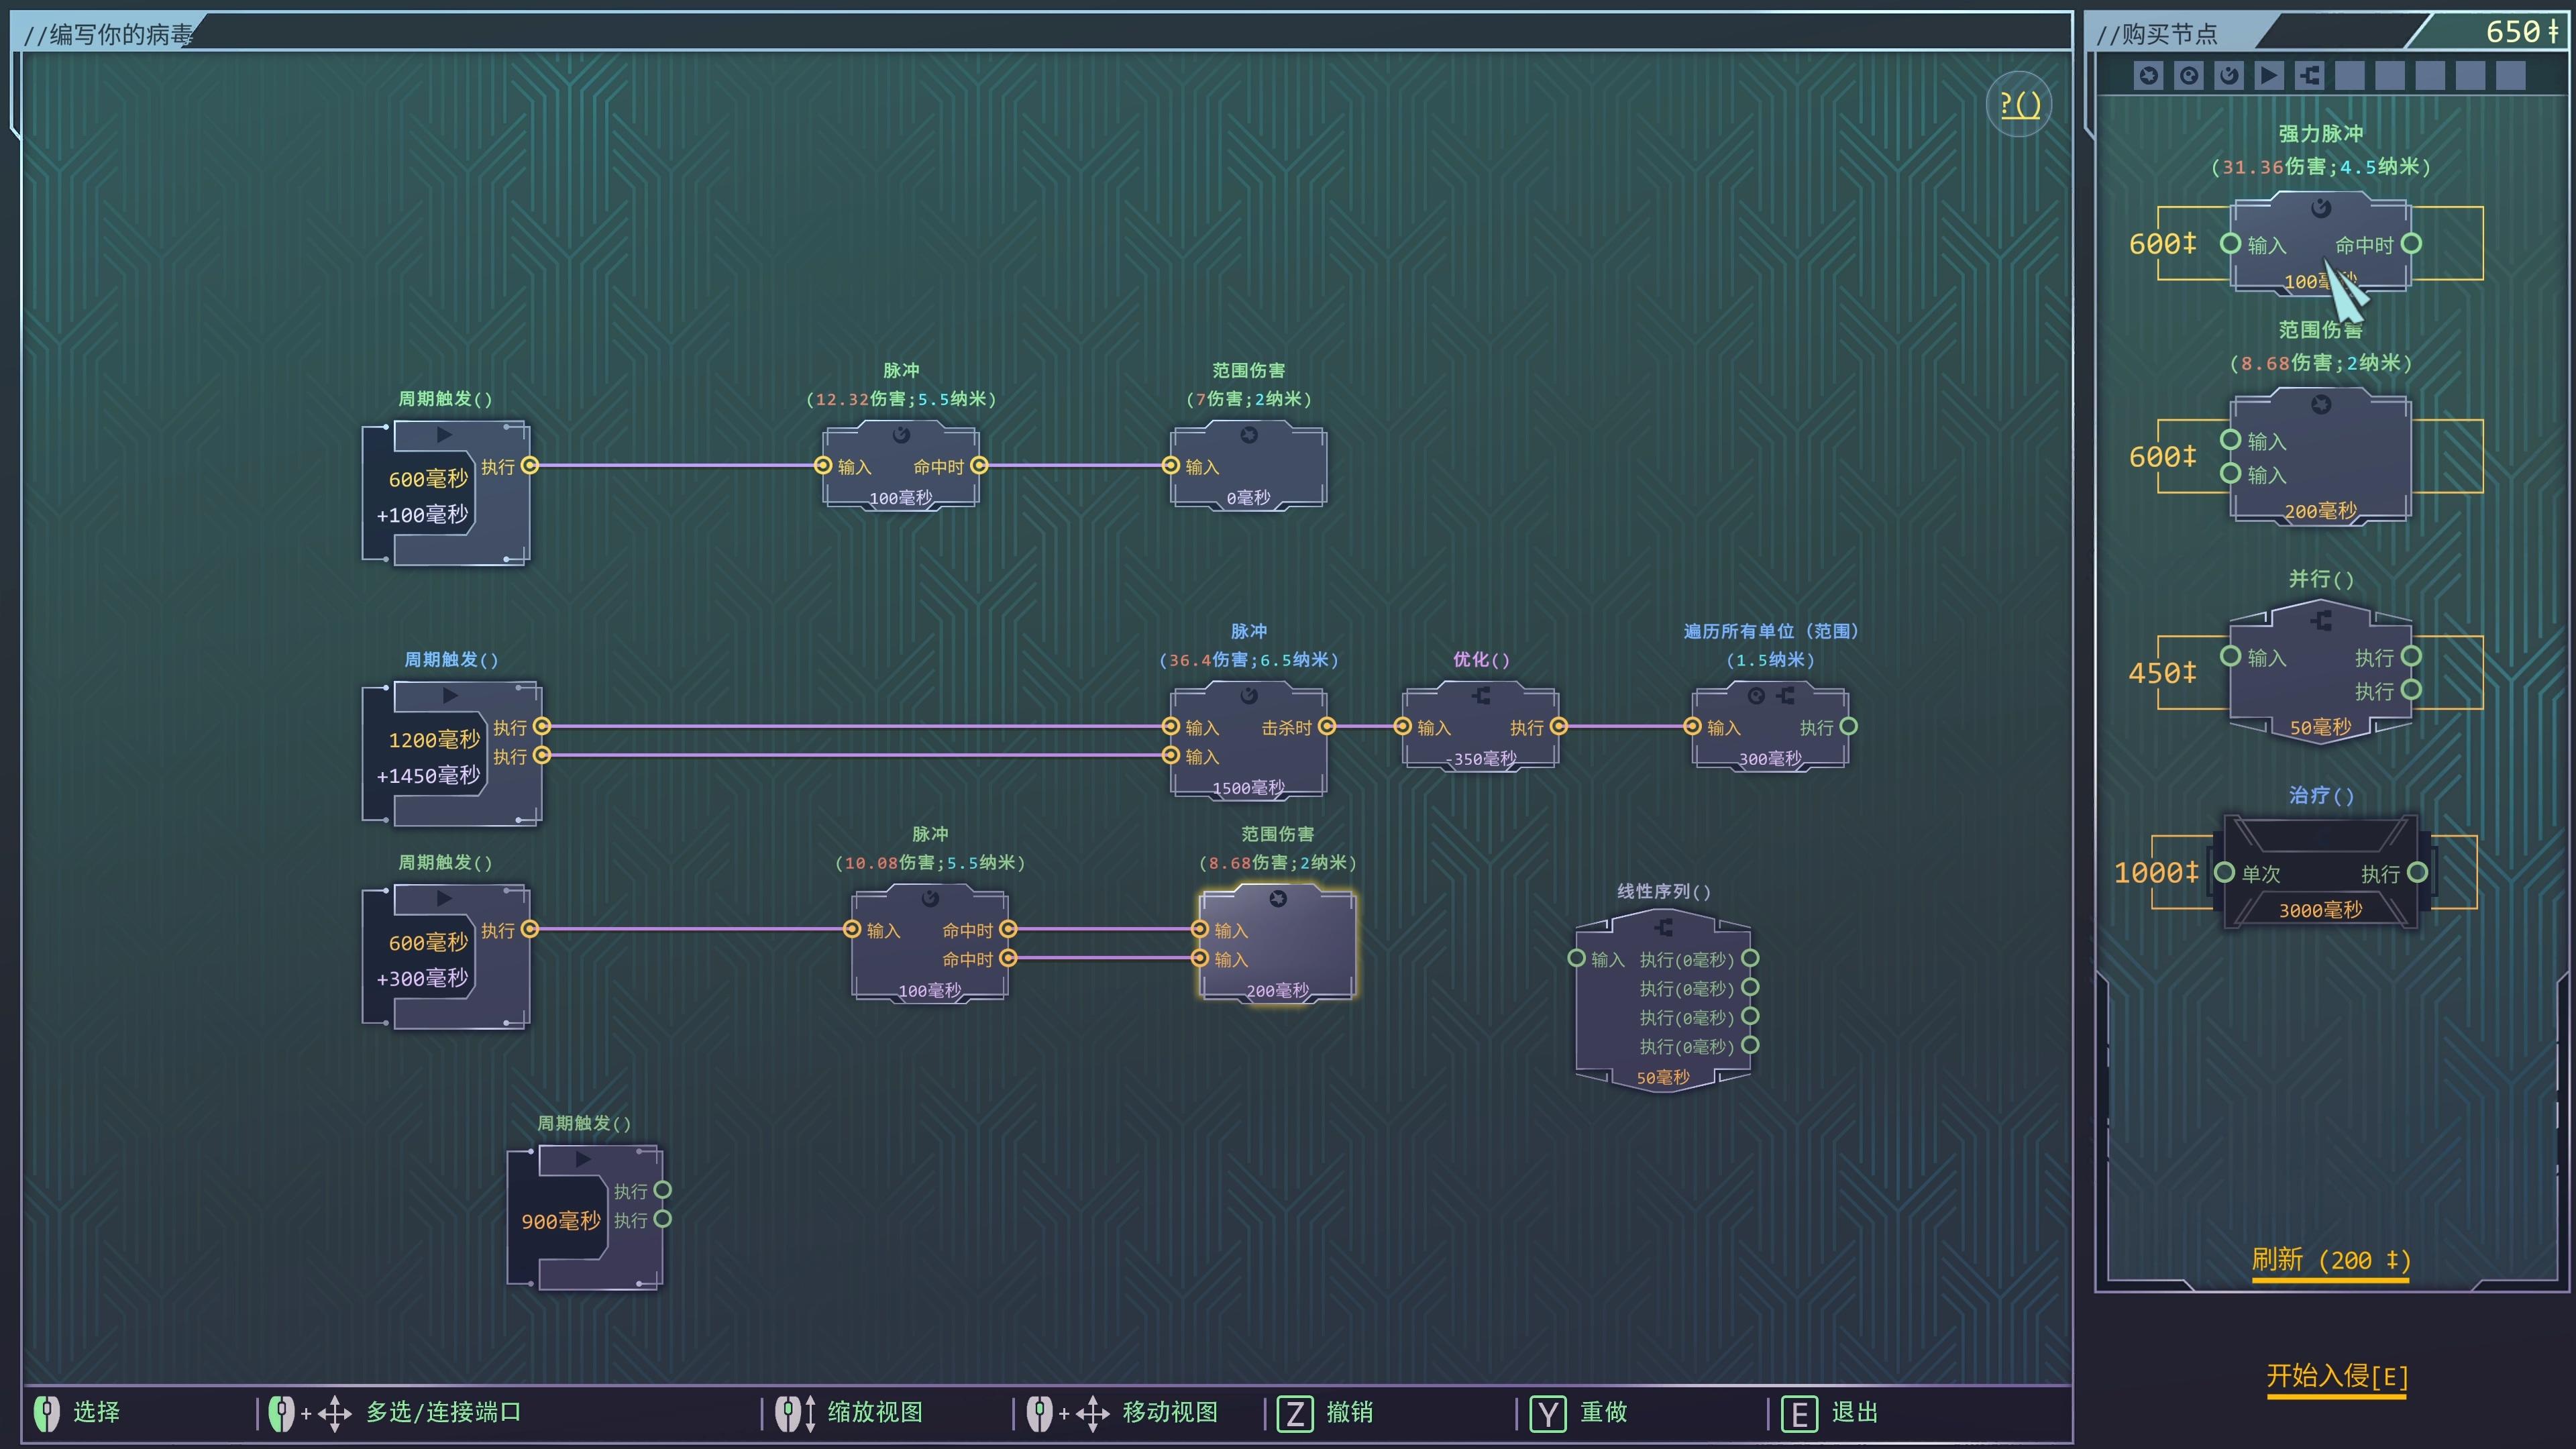Viewport: 2576px width, 1449px height.
Task: Click 开始入侵[E] to start the invasion
Action: click(2336, 1376)
